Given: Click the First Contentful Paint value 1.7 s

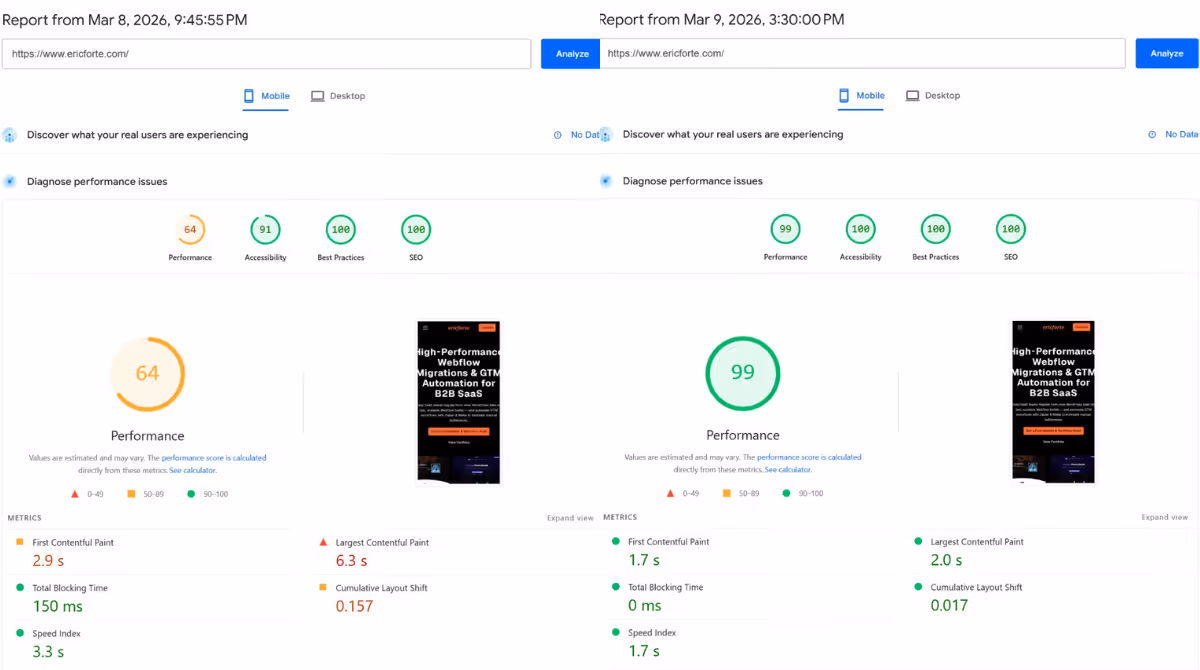Looking at the screenshot, I should (x=644, y=560).
